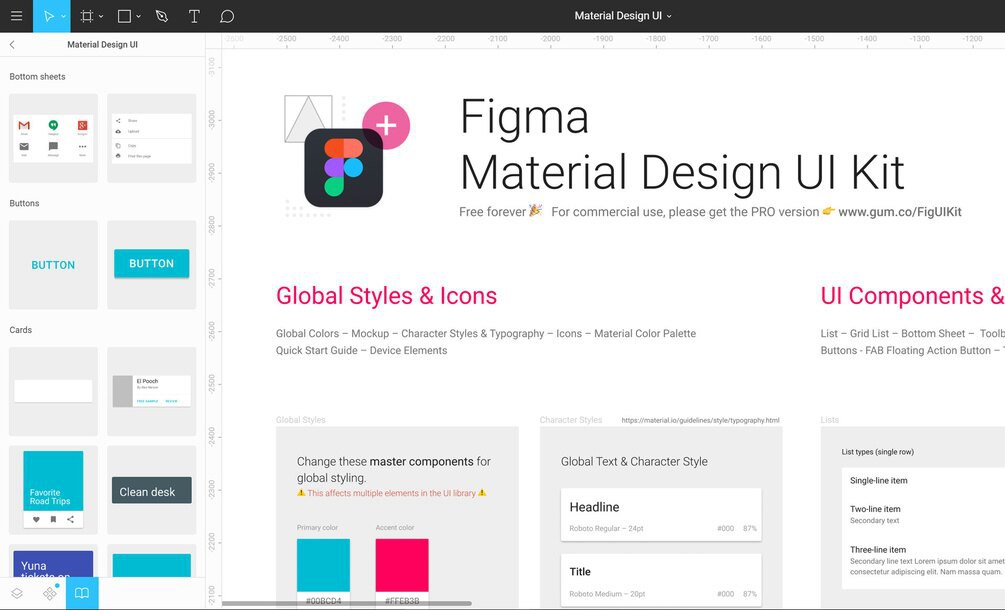Viewport: 1005px width, 610px height.
Task: Expand the Move tool options chevron
Action: 63,17
